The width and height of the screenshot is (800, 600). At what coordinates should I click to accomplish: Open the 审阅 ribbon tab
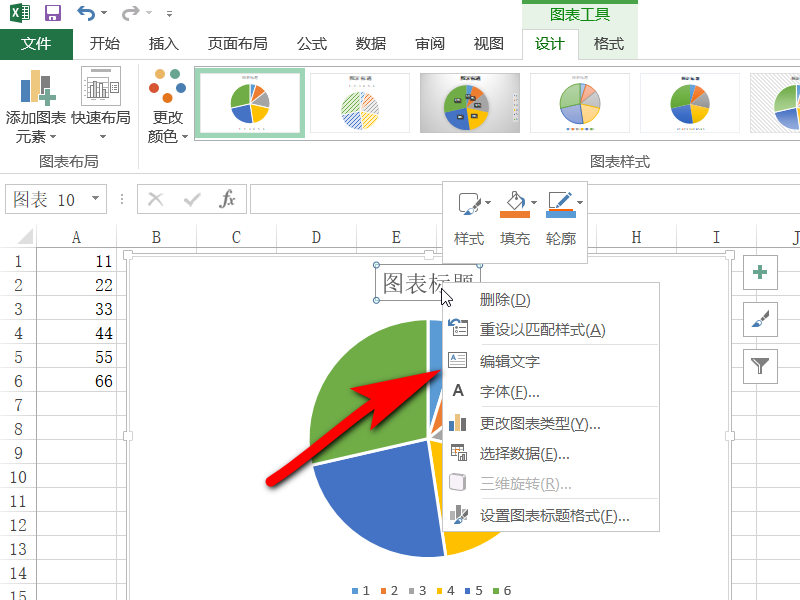click(x=430, y=44)
